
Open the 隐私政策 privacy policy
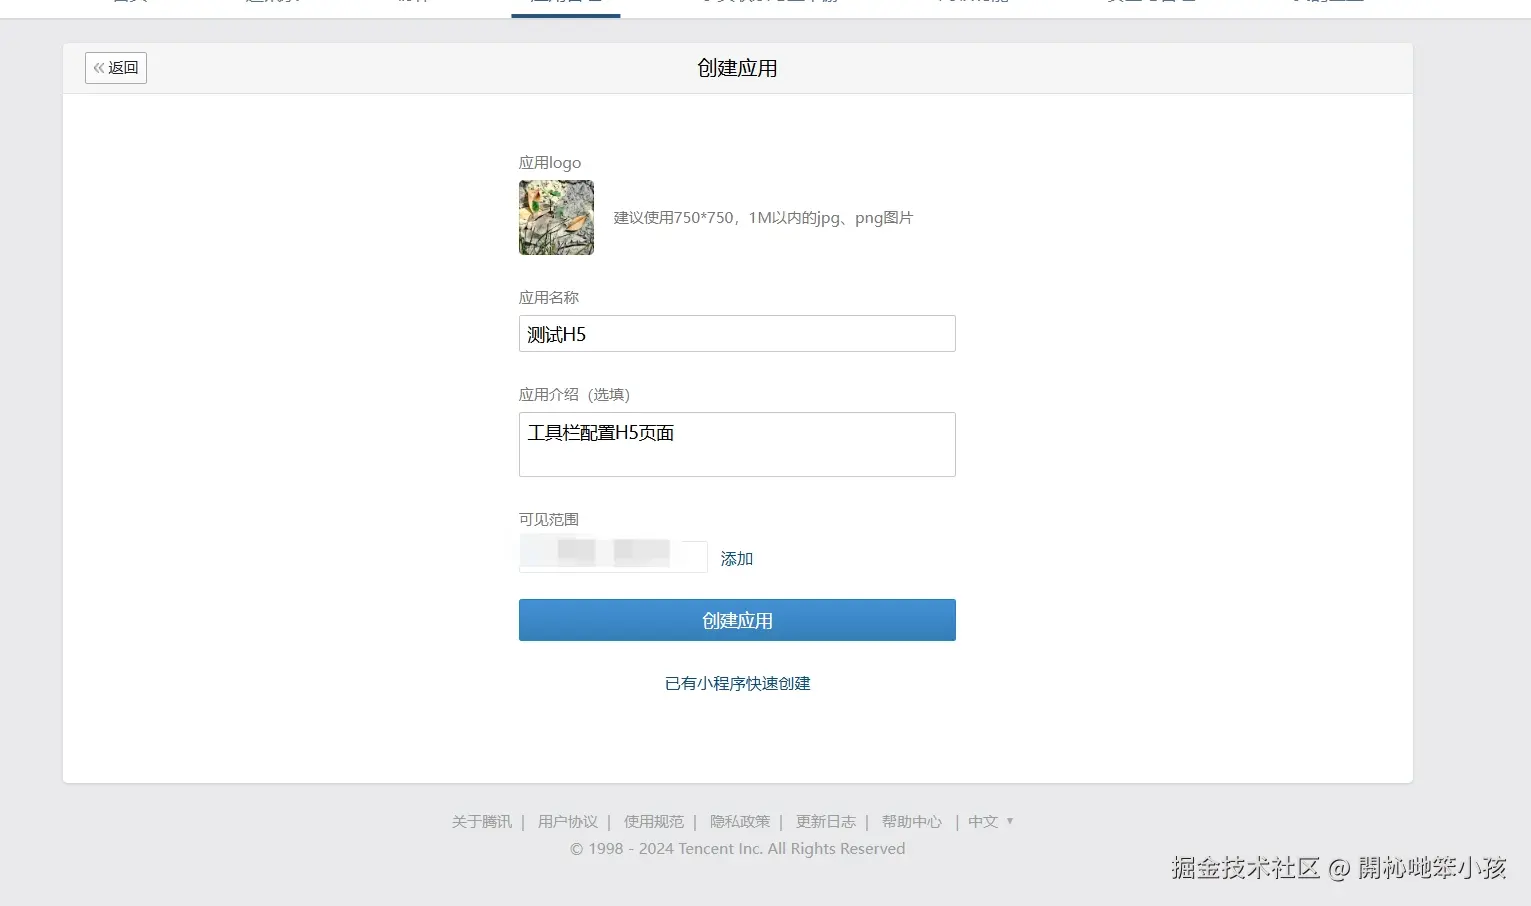740,821
